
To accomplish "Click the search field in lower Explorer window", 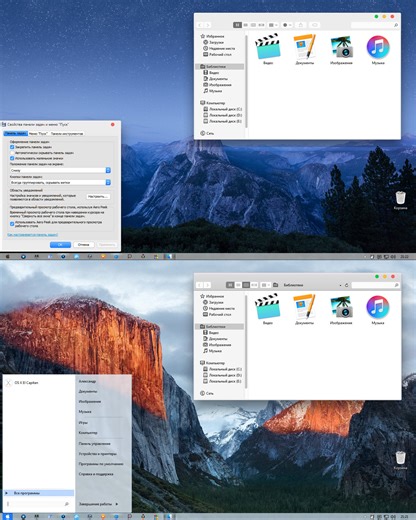I will click(x=375, y=285).
